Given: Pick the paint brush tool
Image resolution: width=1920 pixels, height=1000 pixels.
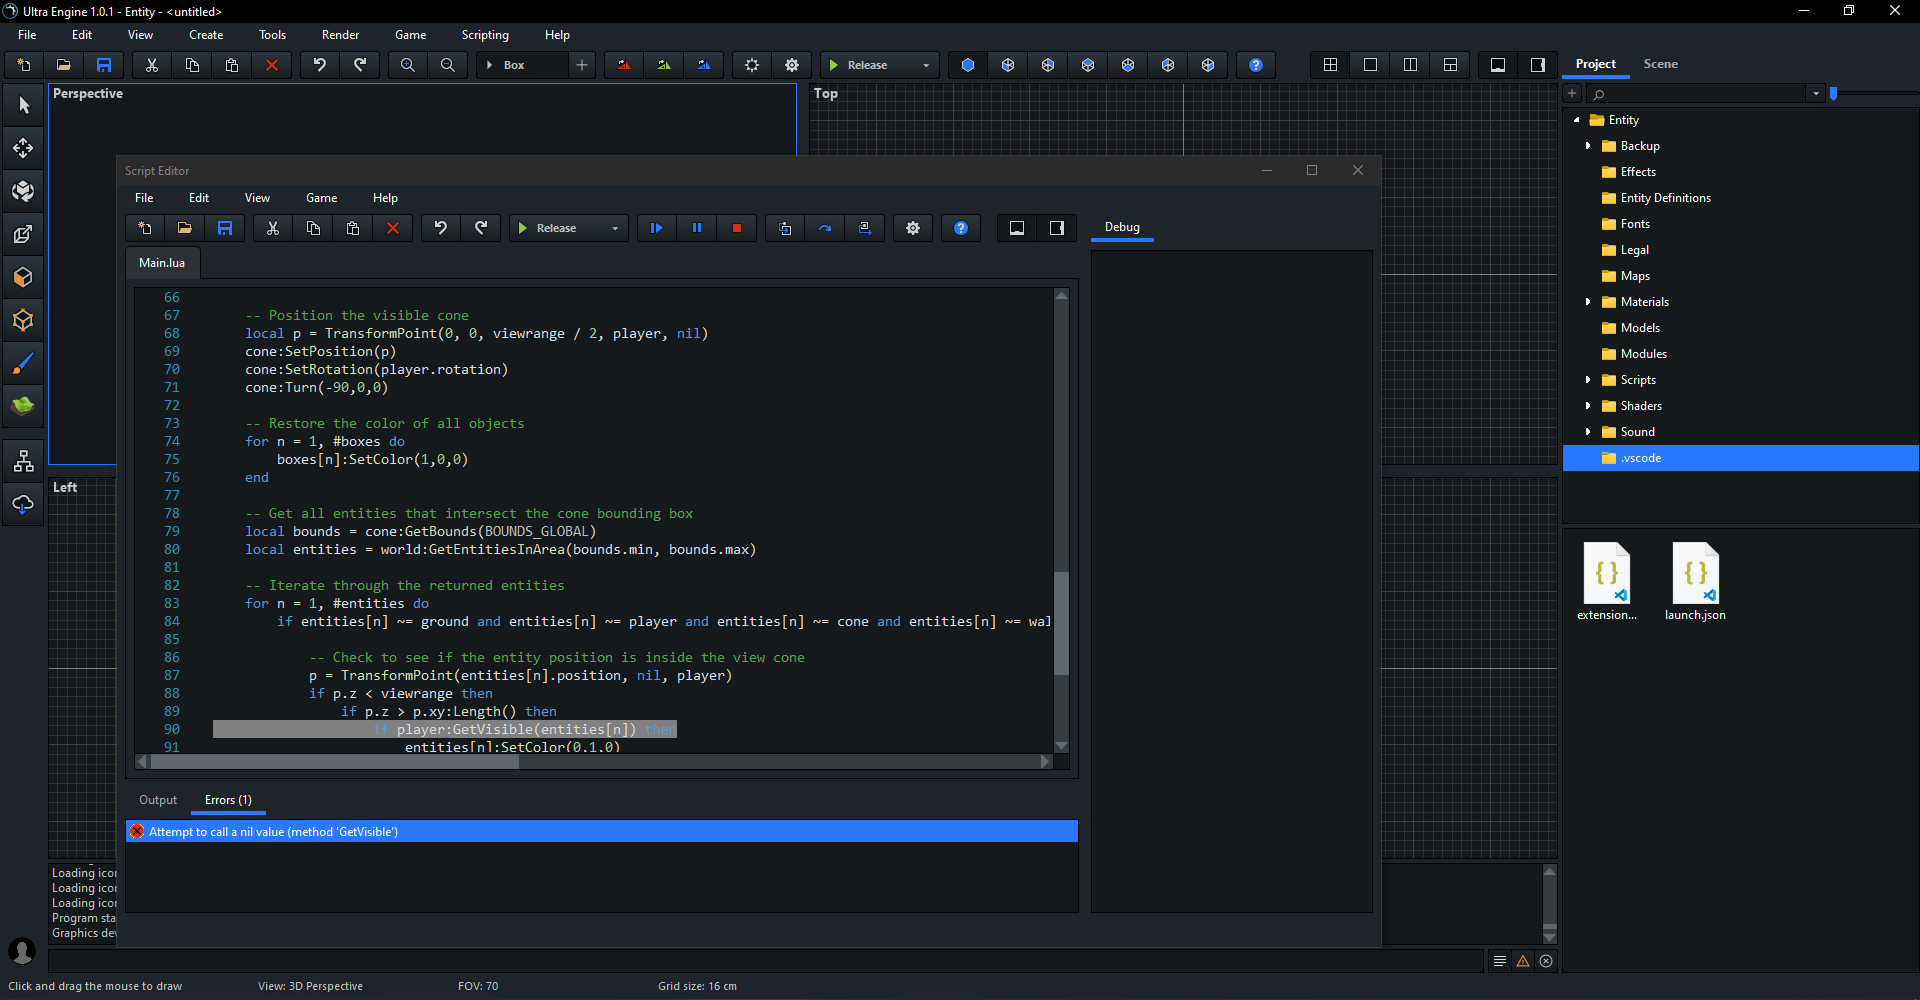Looking at the screenshot, I should (x=23, y=363).
